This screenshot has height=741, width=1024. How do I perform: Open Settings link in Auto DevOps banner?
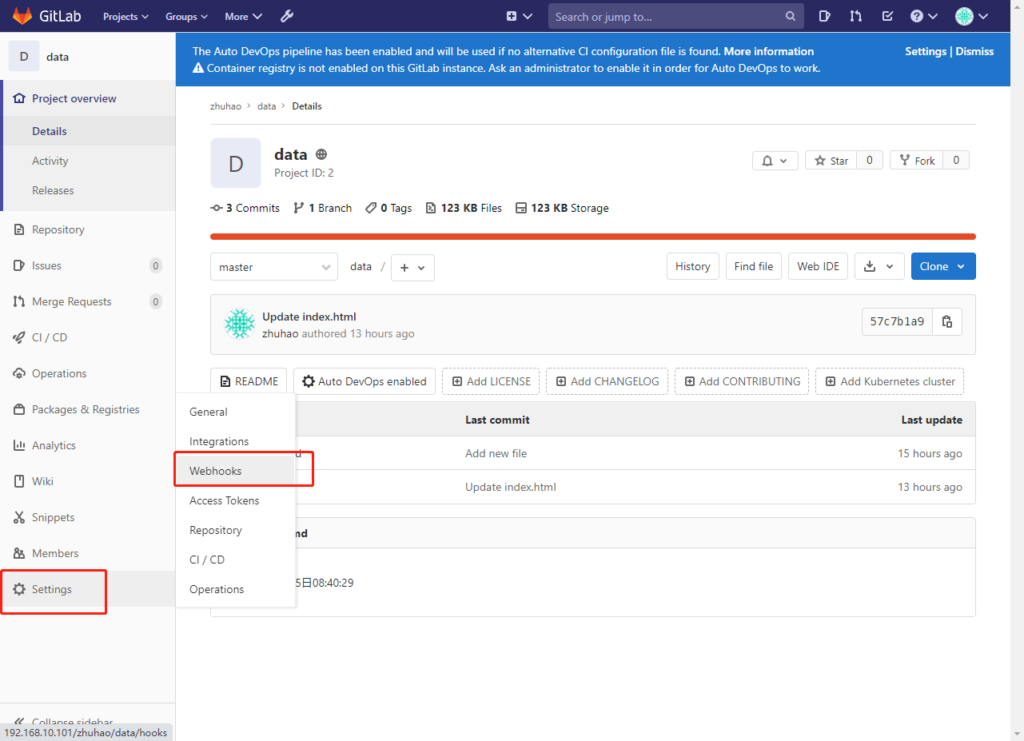click(925, 52)
